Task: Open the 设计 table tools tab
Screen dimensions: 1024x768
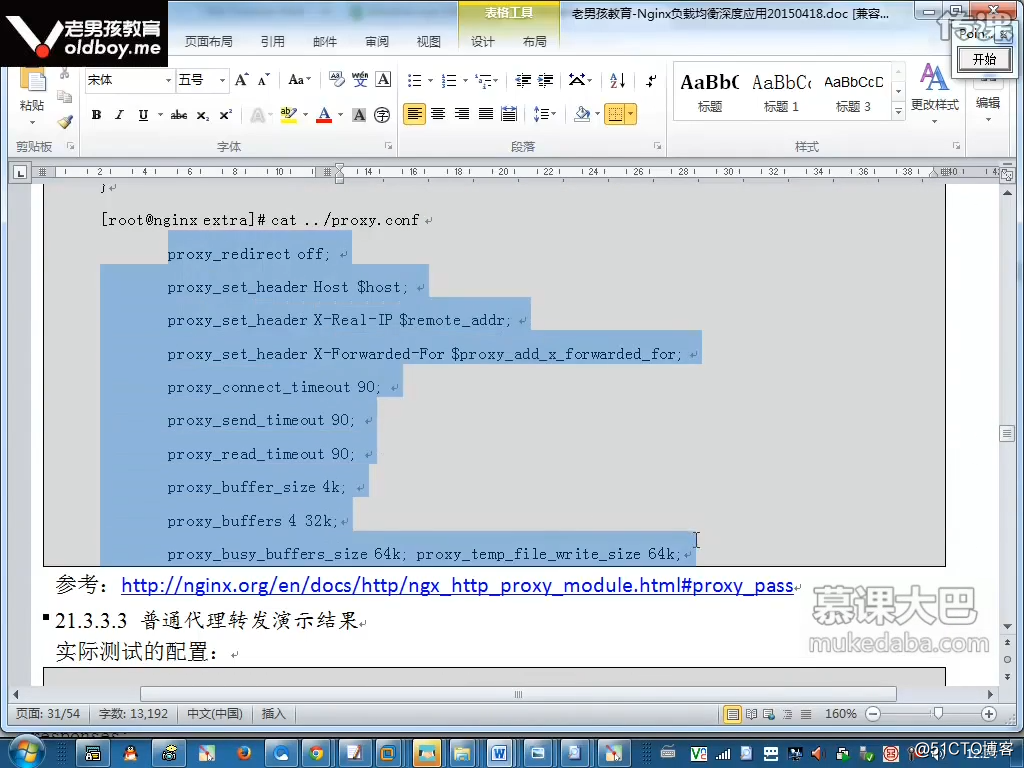Action: click(483, 41)
